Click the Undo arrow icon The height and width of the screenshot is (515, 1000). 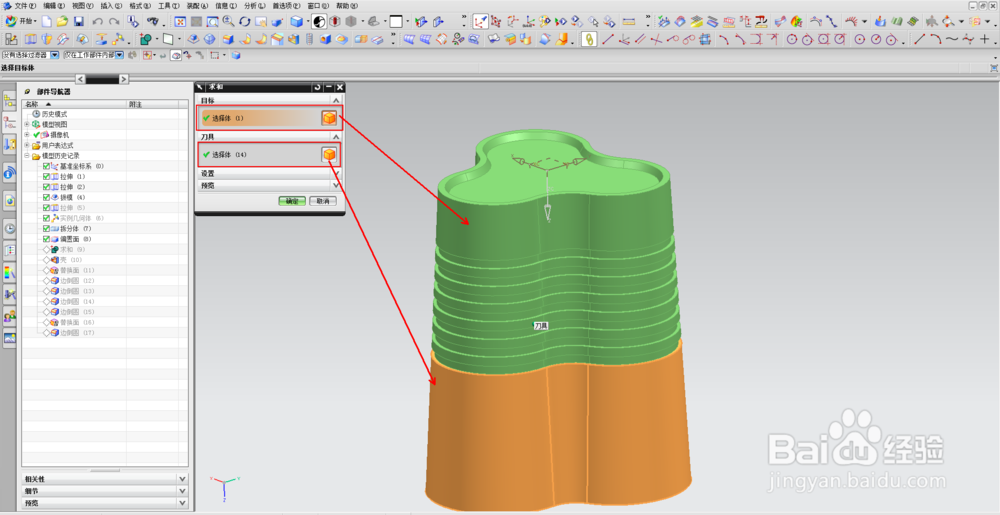(98, 22)
